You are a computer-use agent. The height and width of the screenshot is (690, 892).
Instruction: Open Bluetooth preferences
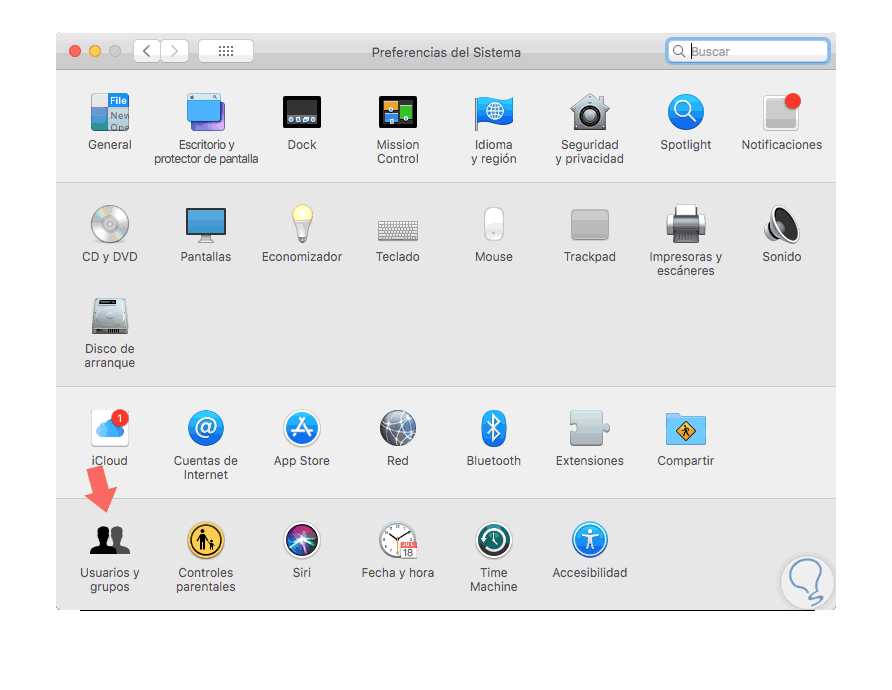494,428
